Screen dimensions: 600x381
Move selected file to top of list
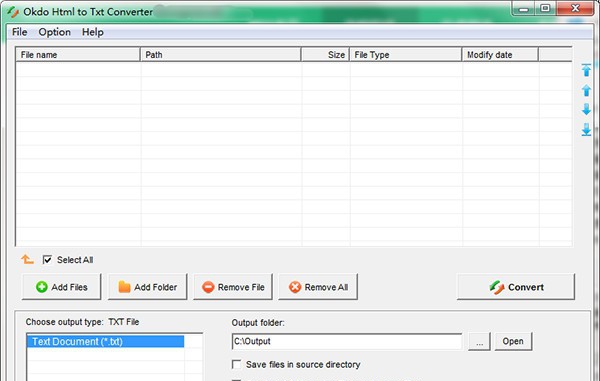[586, 70]
